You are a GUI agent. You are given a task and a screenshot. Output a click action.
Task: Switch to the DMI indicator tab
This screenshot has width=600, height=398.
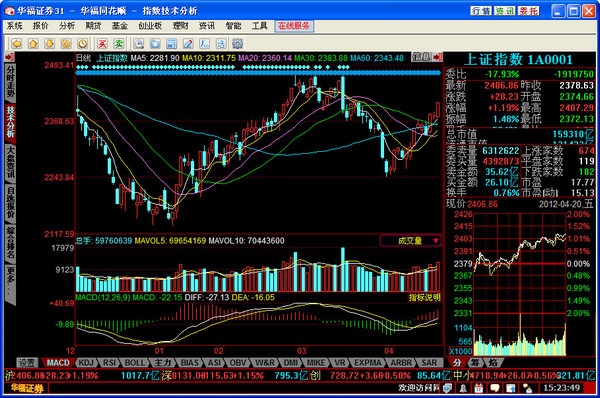[291, 362]
